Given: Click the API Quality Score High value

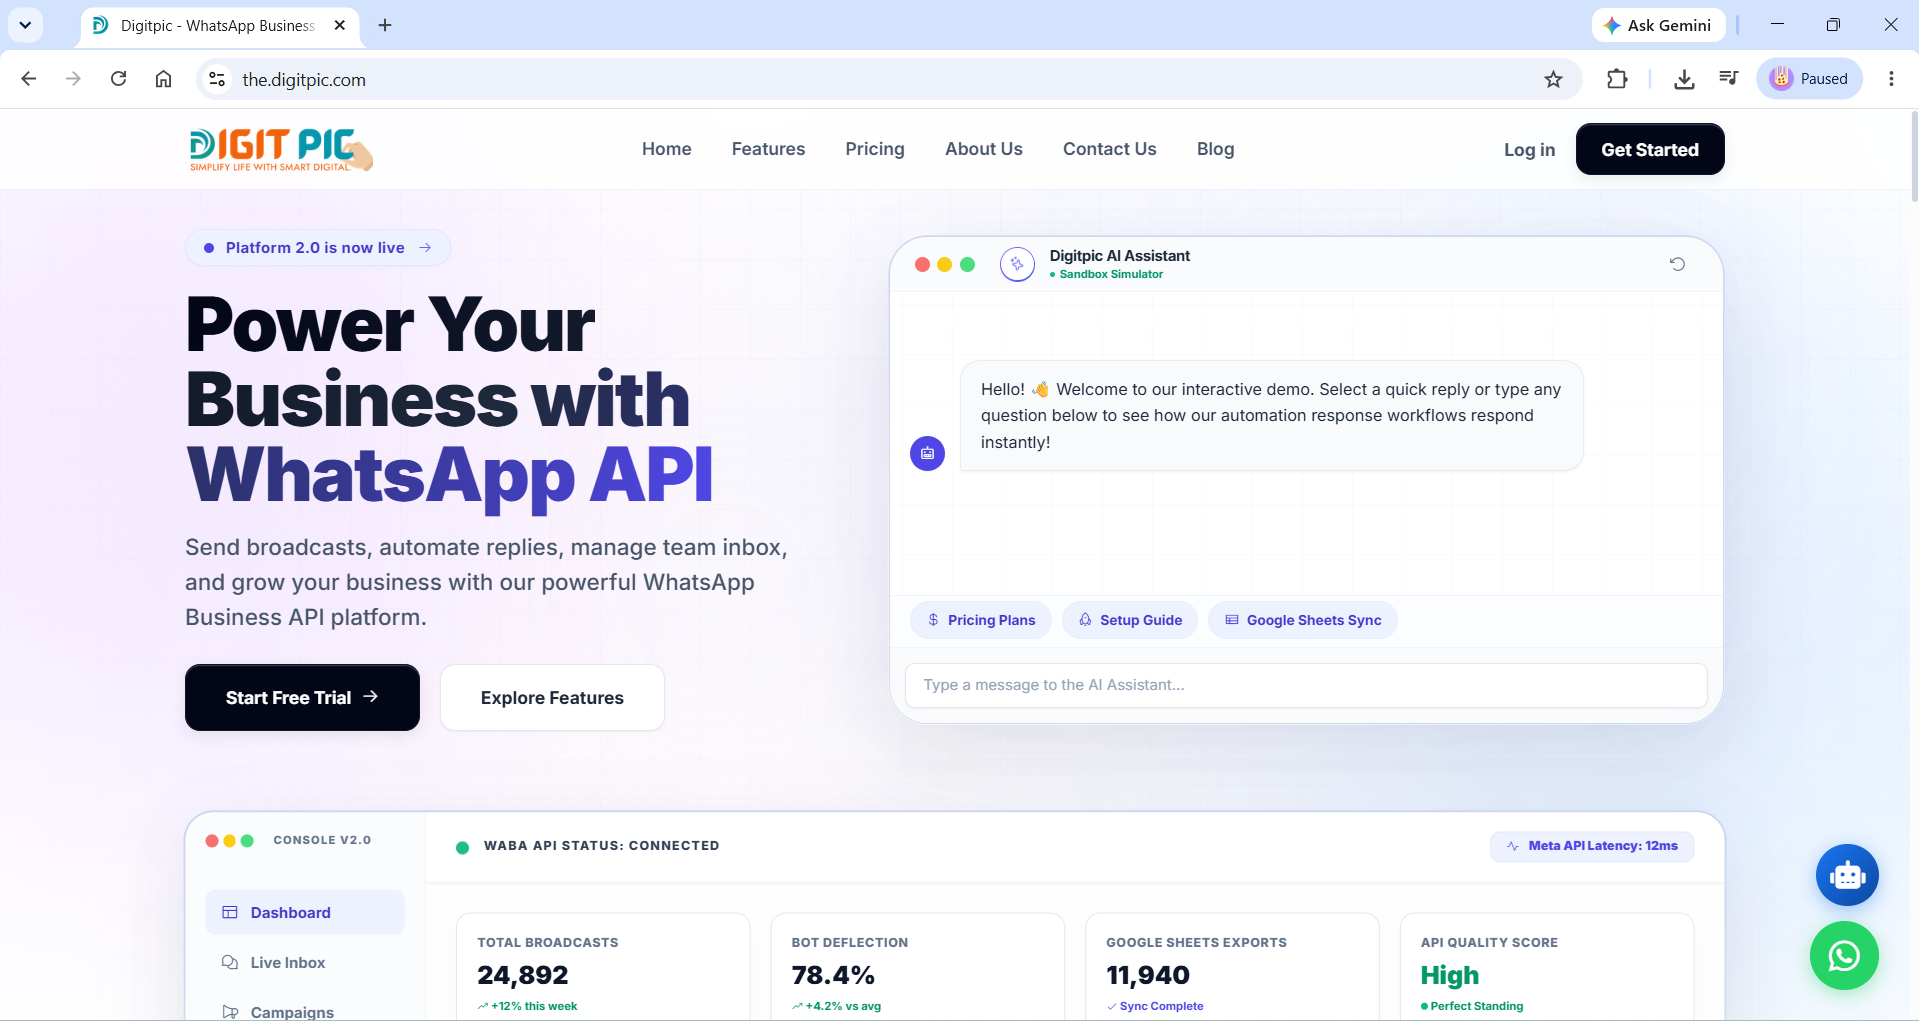Looking at the screenshot, I should [x=1450, y=975].
